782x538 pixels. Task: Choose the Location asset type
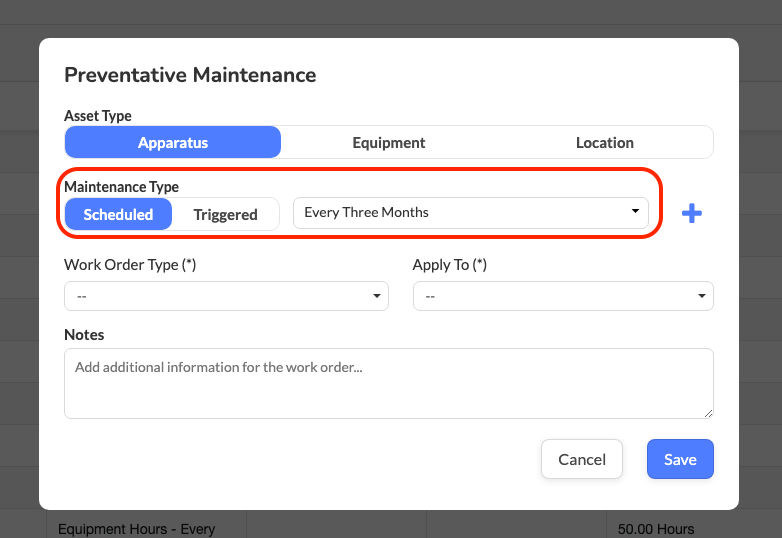click(604, 143)
